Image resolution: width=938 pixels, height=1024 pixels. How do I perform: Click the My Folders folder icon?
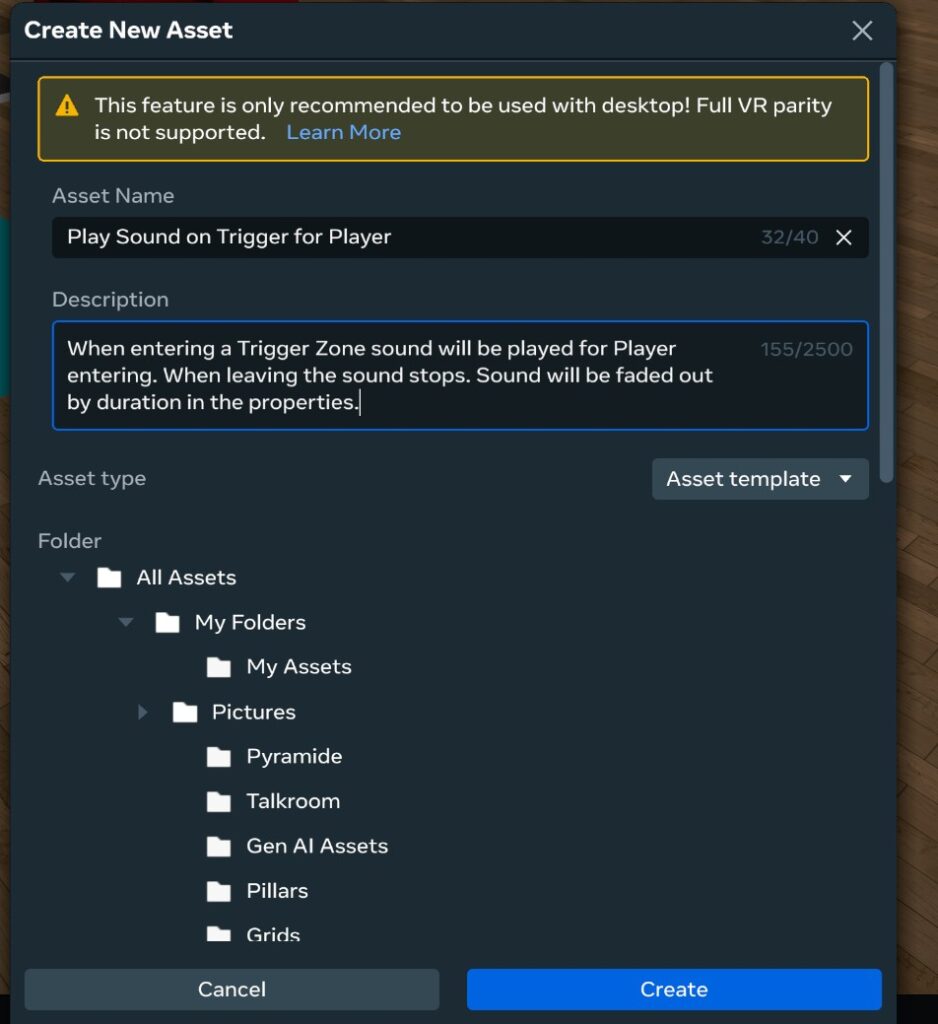(x=166, y=622)
